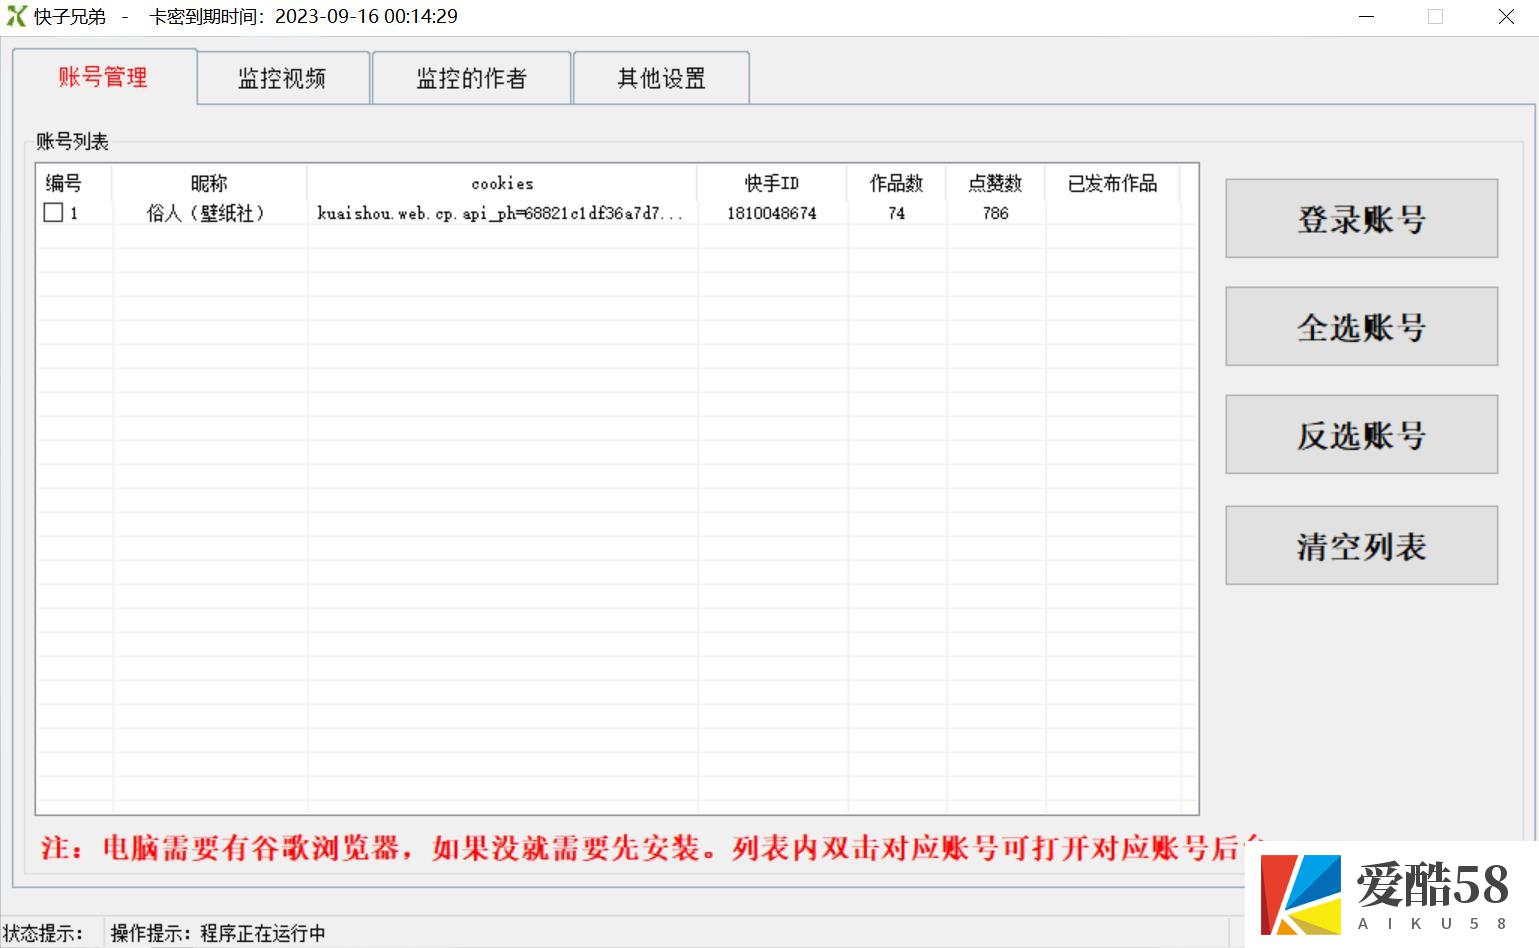
Task: Click the 昵称 column header
Action: [x=209, y=183]
